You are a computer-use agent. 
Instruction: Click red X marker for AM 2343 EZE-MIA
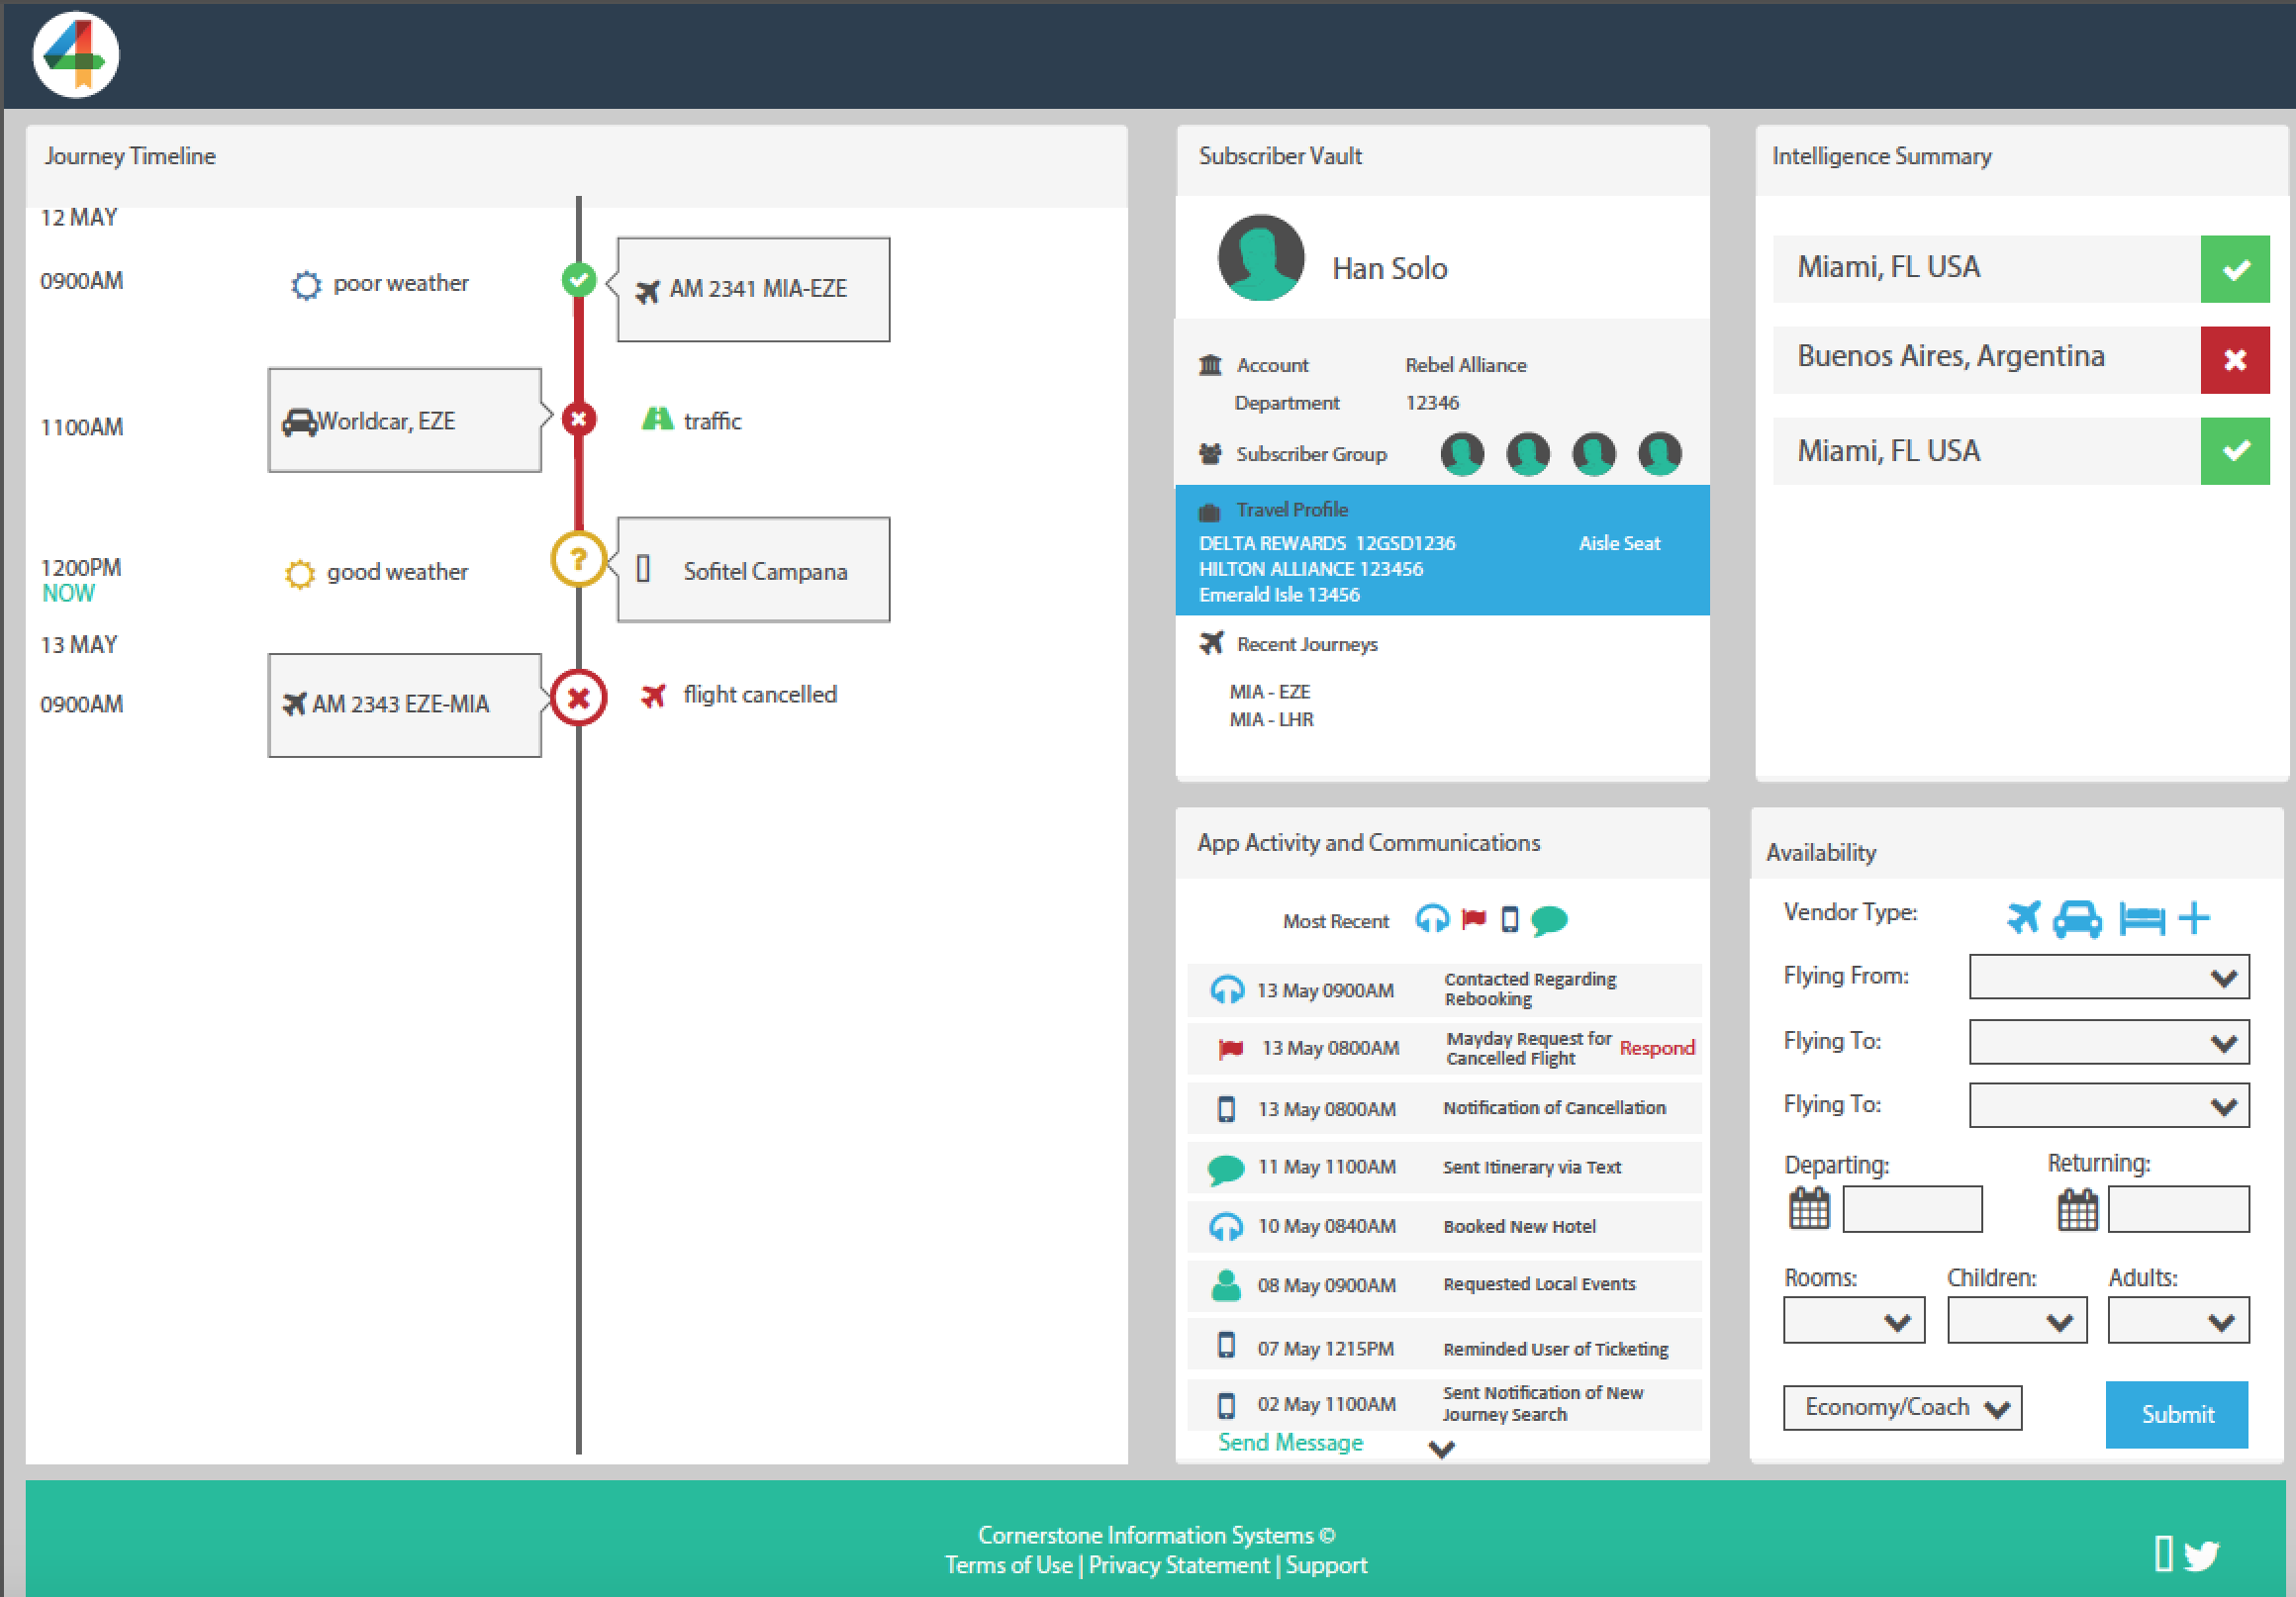tap(578, 697)
